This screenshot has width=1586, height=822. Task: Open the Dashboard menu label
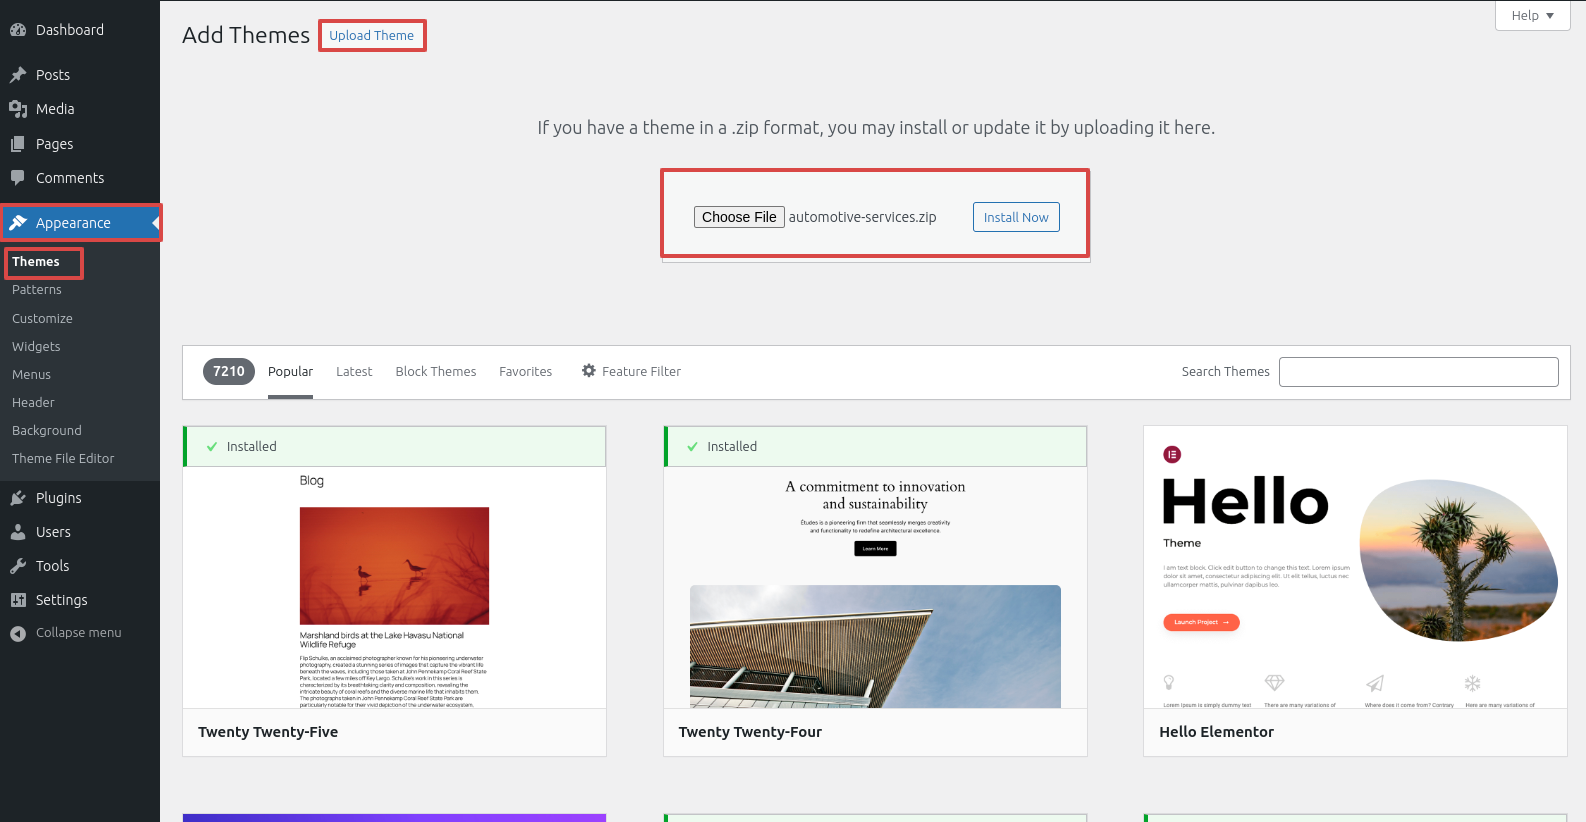[70, 30]
